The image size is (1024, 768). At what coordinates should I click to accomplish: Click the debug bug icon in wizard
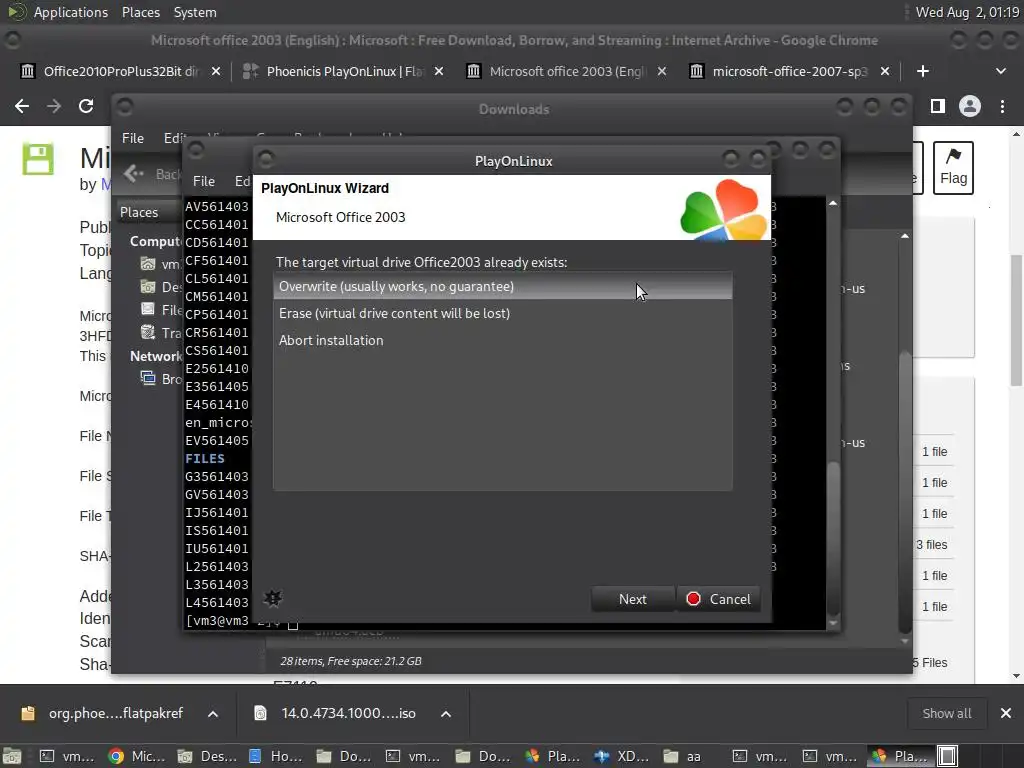pos(273,598)
